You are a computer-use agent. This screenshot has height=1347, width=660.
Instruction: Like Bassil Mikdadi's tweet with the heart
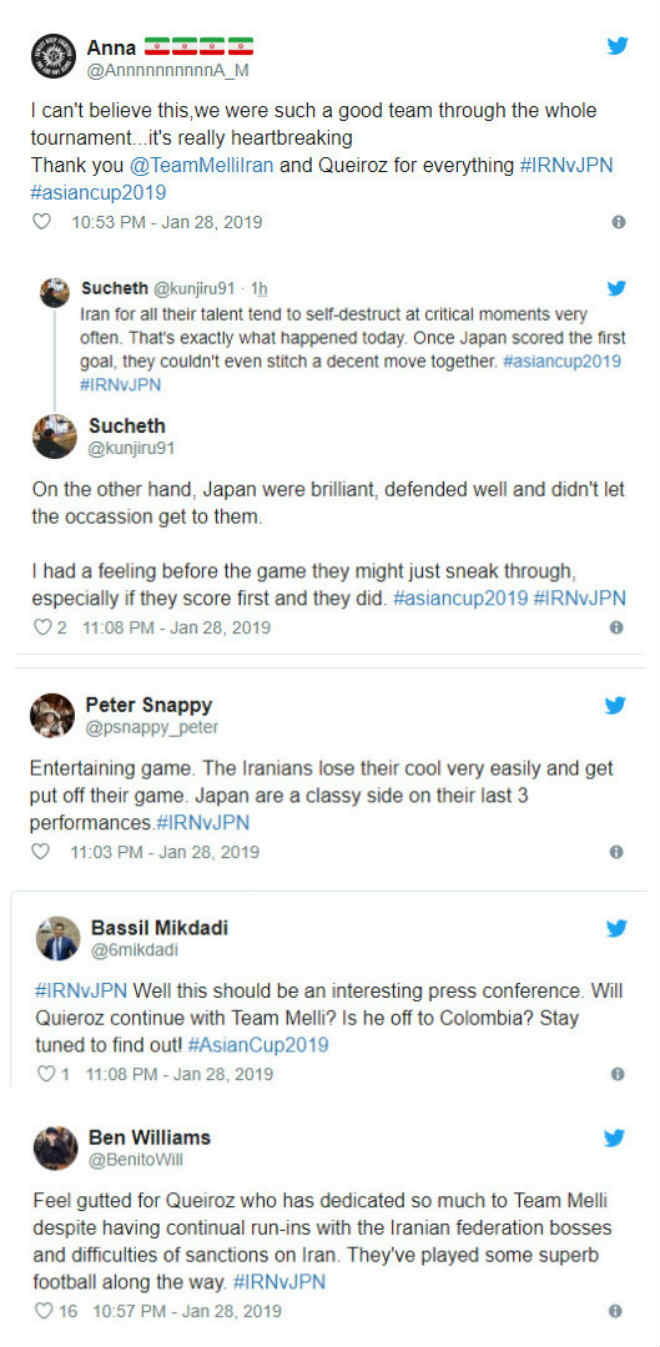coord(45,1074)
